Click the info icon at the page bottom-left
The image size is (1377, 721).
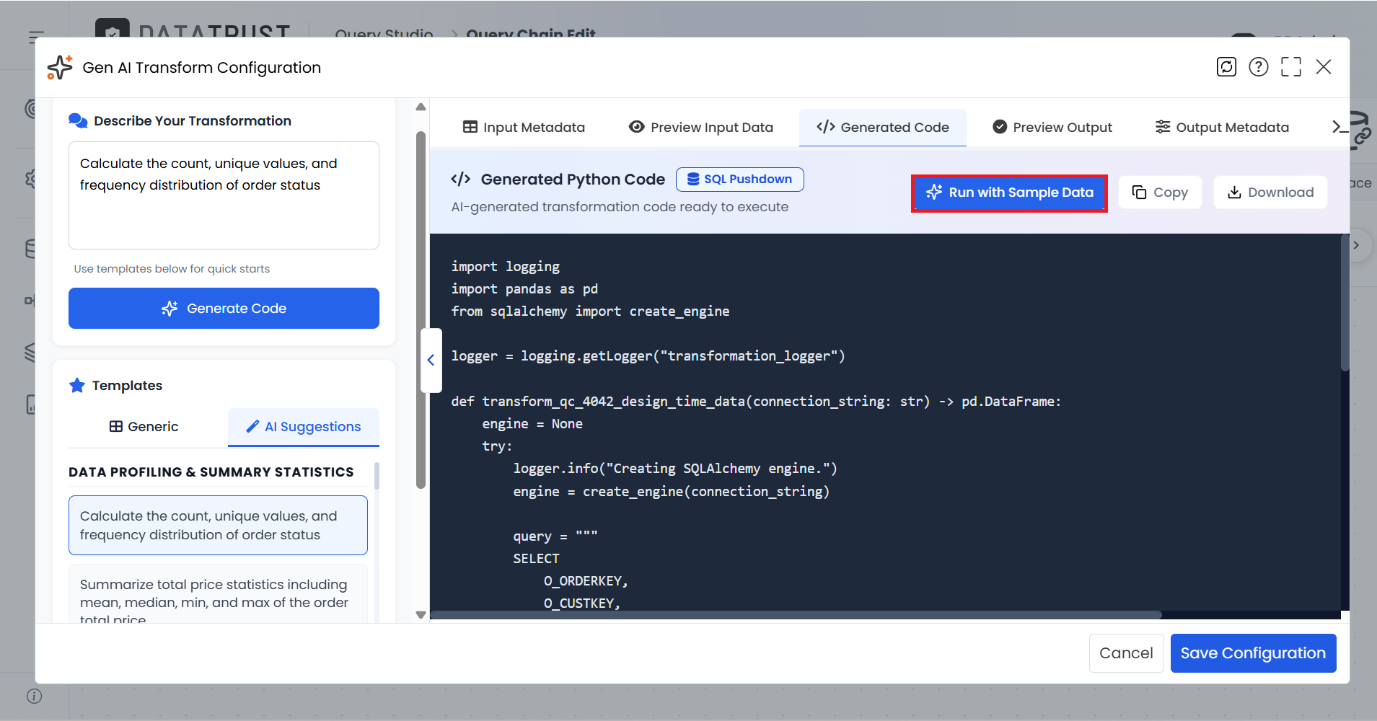(x=34, y=696)
